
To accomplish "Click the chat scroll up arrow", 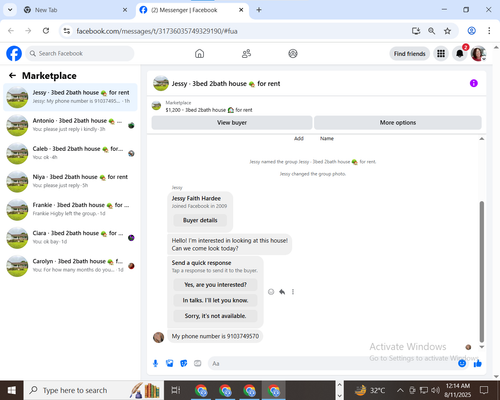I will tap(482, 139).
